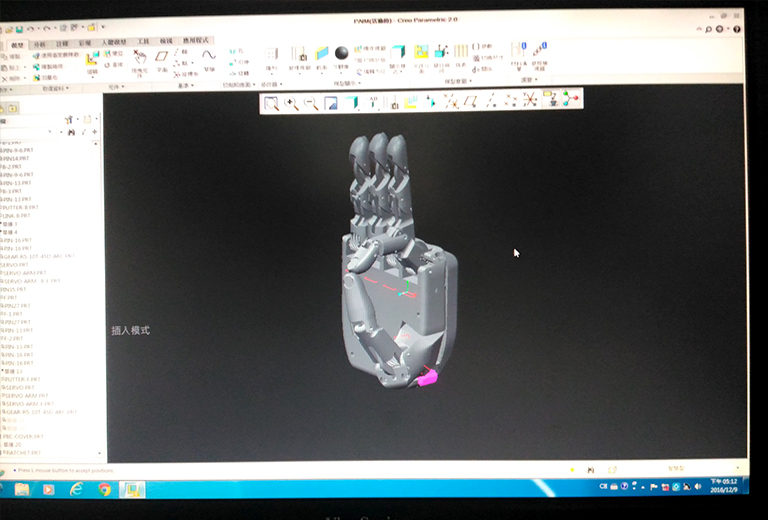The width and height of the screenshot is (768, 520).
Task: Click the Zoom In magnifier icon
Action: point(291,102)
